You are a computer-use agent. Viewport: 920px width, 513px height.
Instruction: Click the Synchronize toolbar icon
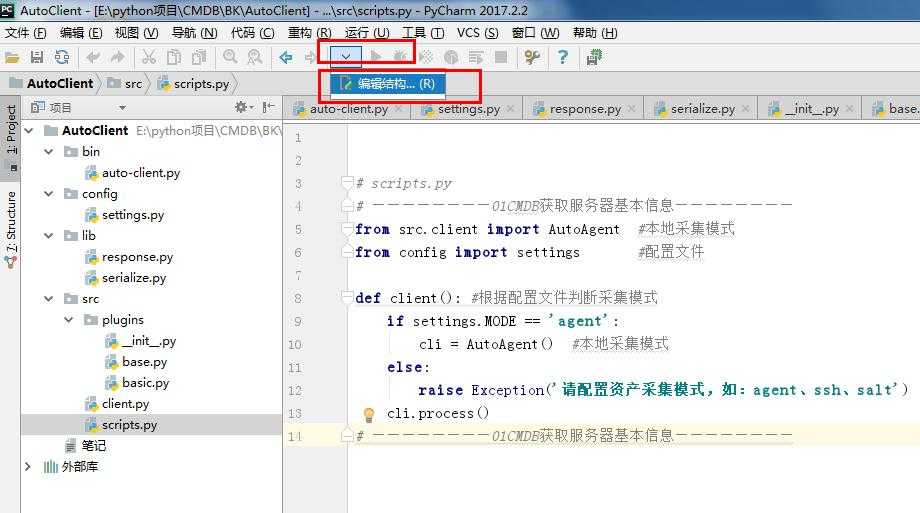tap(62, 57)
